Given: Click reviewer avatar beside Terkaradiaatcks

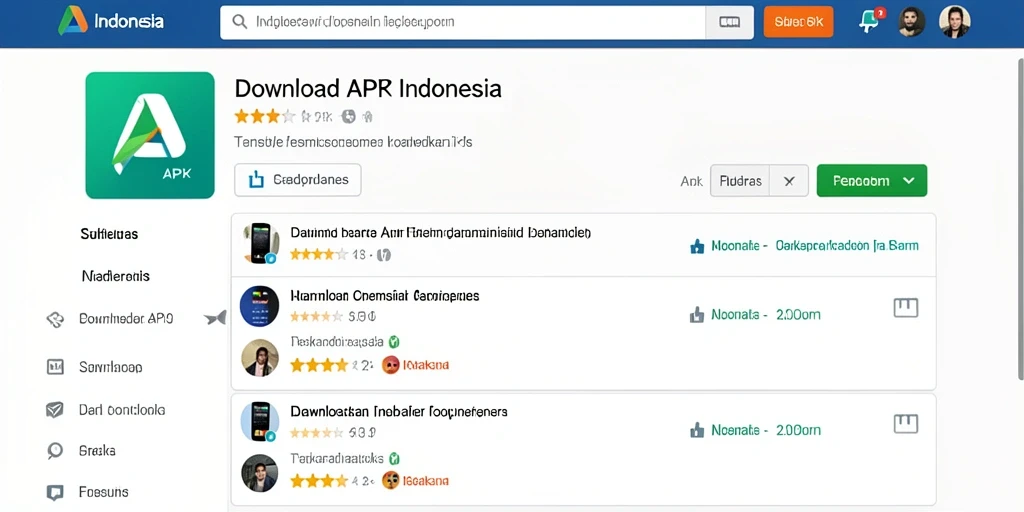Looking at the screenshot, I should click(x=260, y=473).
